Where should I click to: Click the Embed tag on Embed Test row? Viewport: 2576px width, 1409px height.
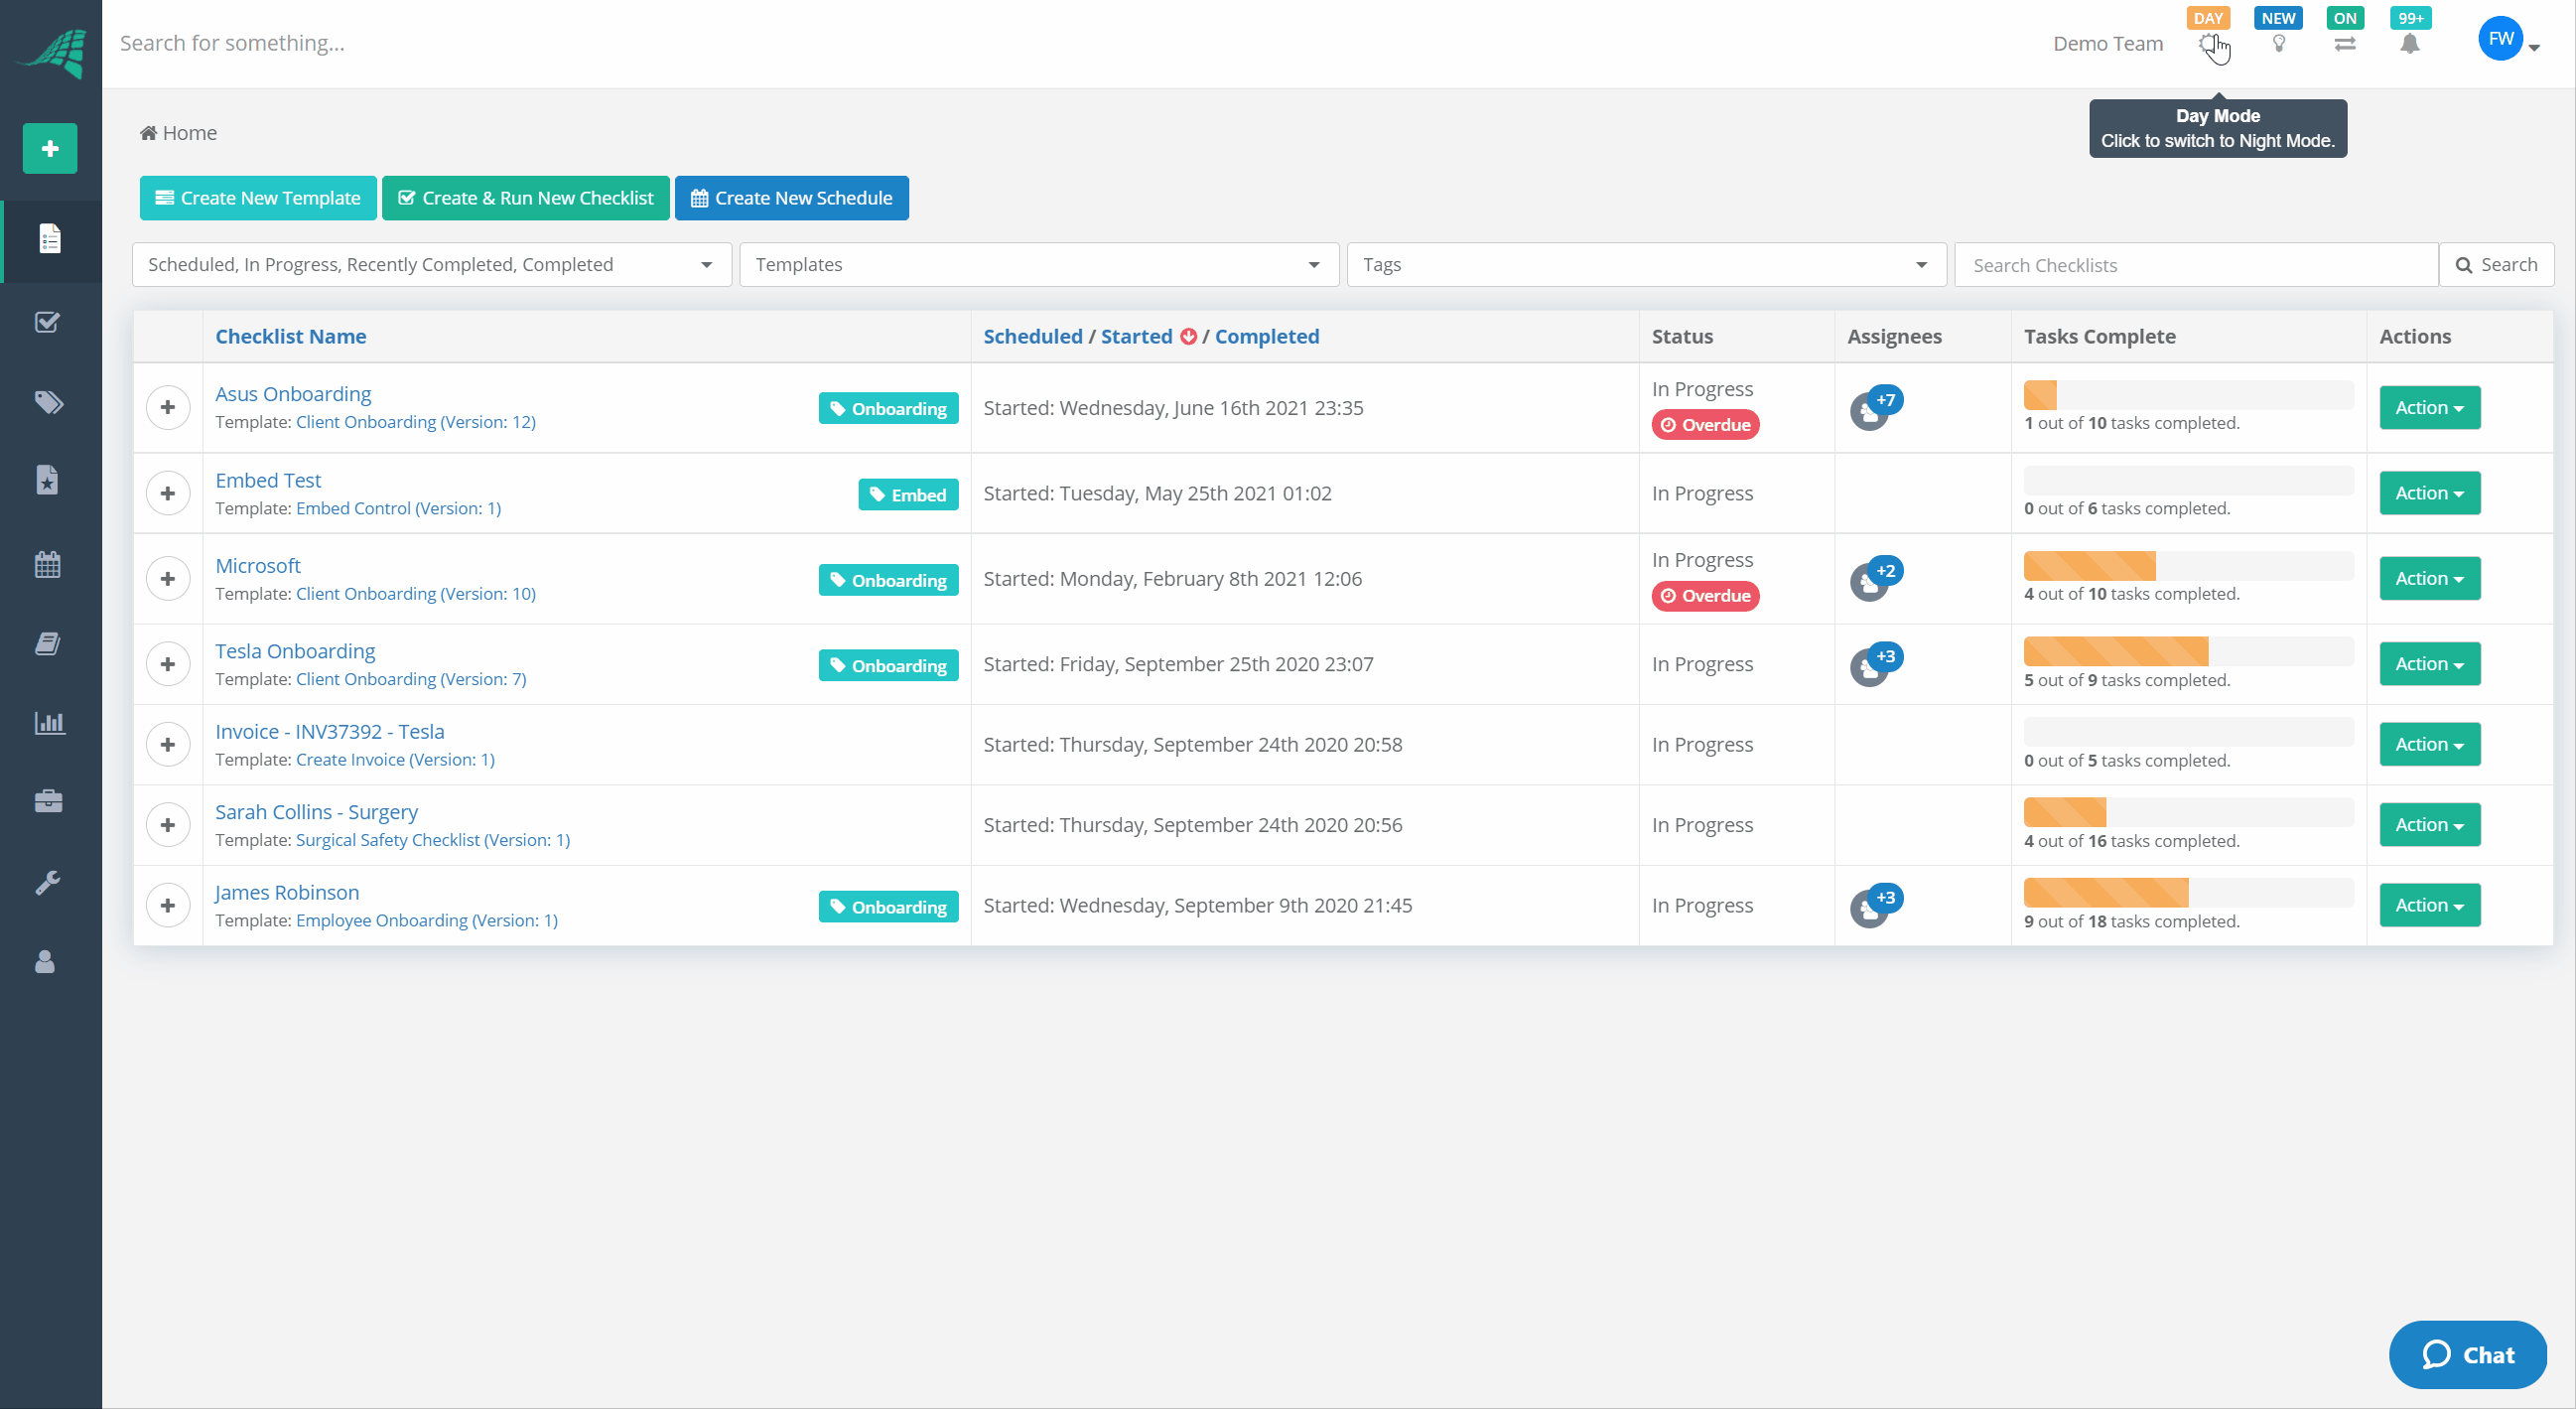pyautogui.click(x=908, y=495)
